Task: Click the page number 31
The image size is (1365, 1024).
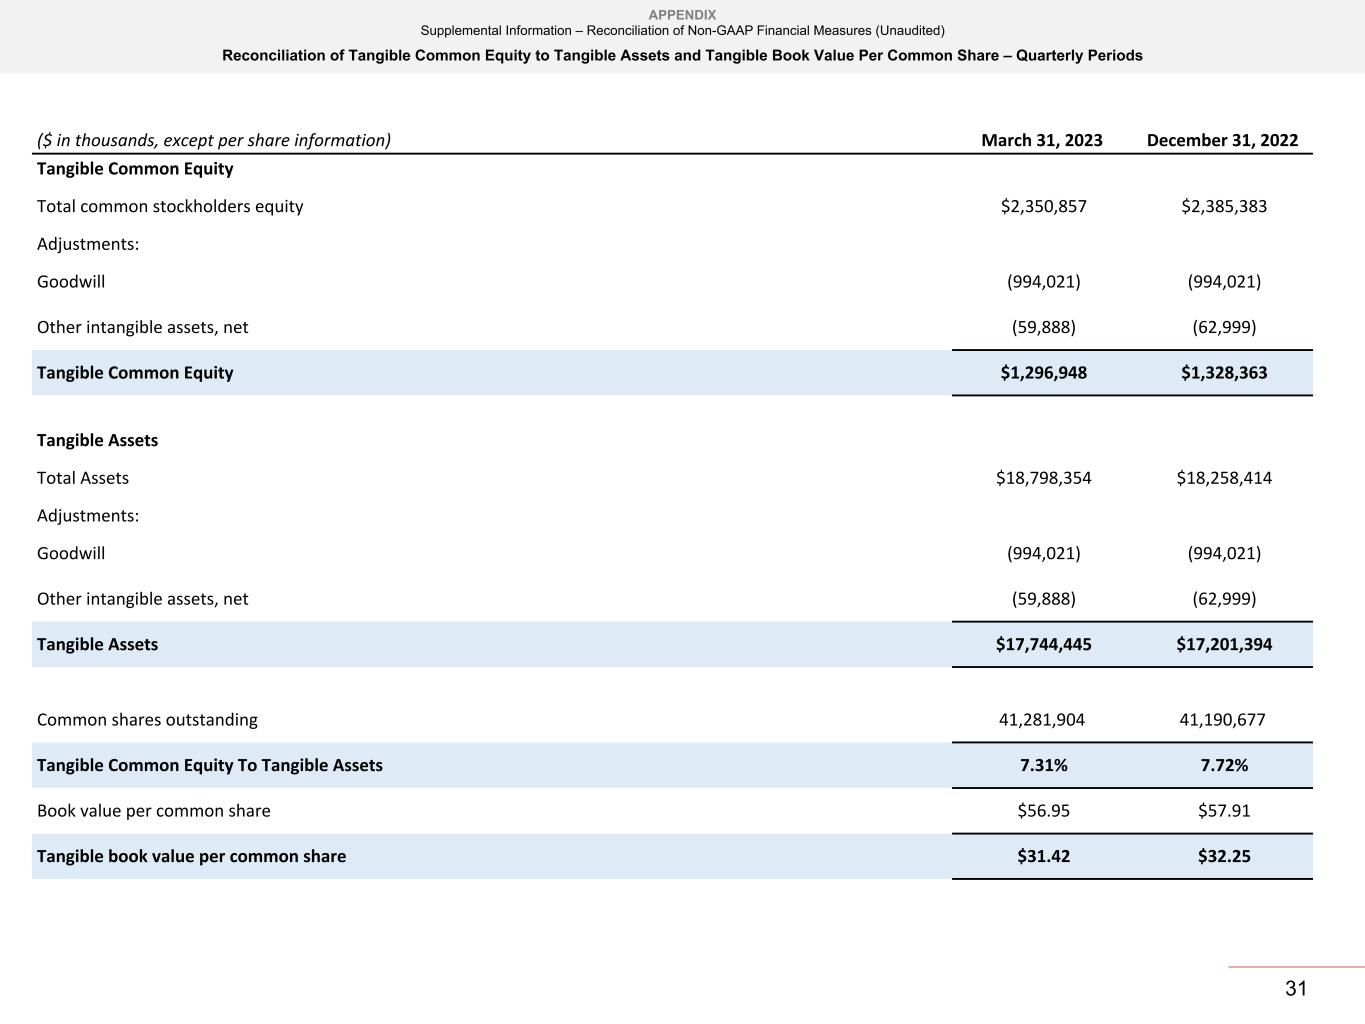Action: coord(1295,989)
